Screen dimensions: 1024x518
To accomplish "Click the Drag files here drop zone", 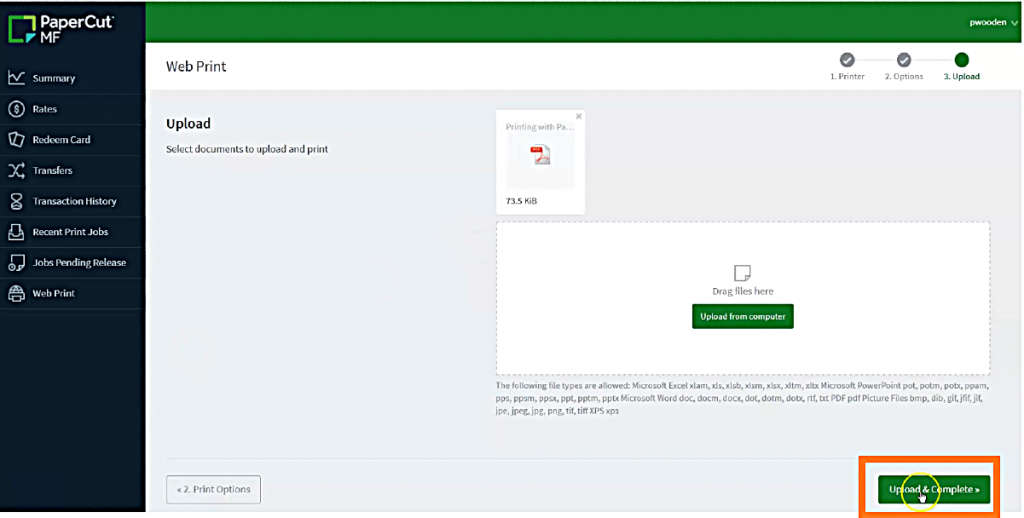I will coord(742,272).
